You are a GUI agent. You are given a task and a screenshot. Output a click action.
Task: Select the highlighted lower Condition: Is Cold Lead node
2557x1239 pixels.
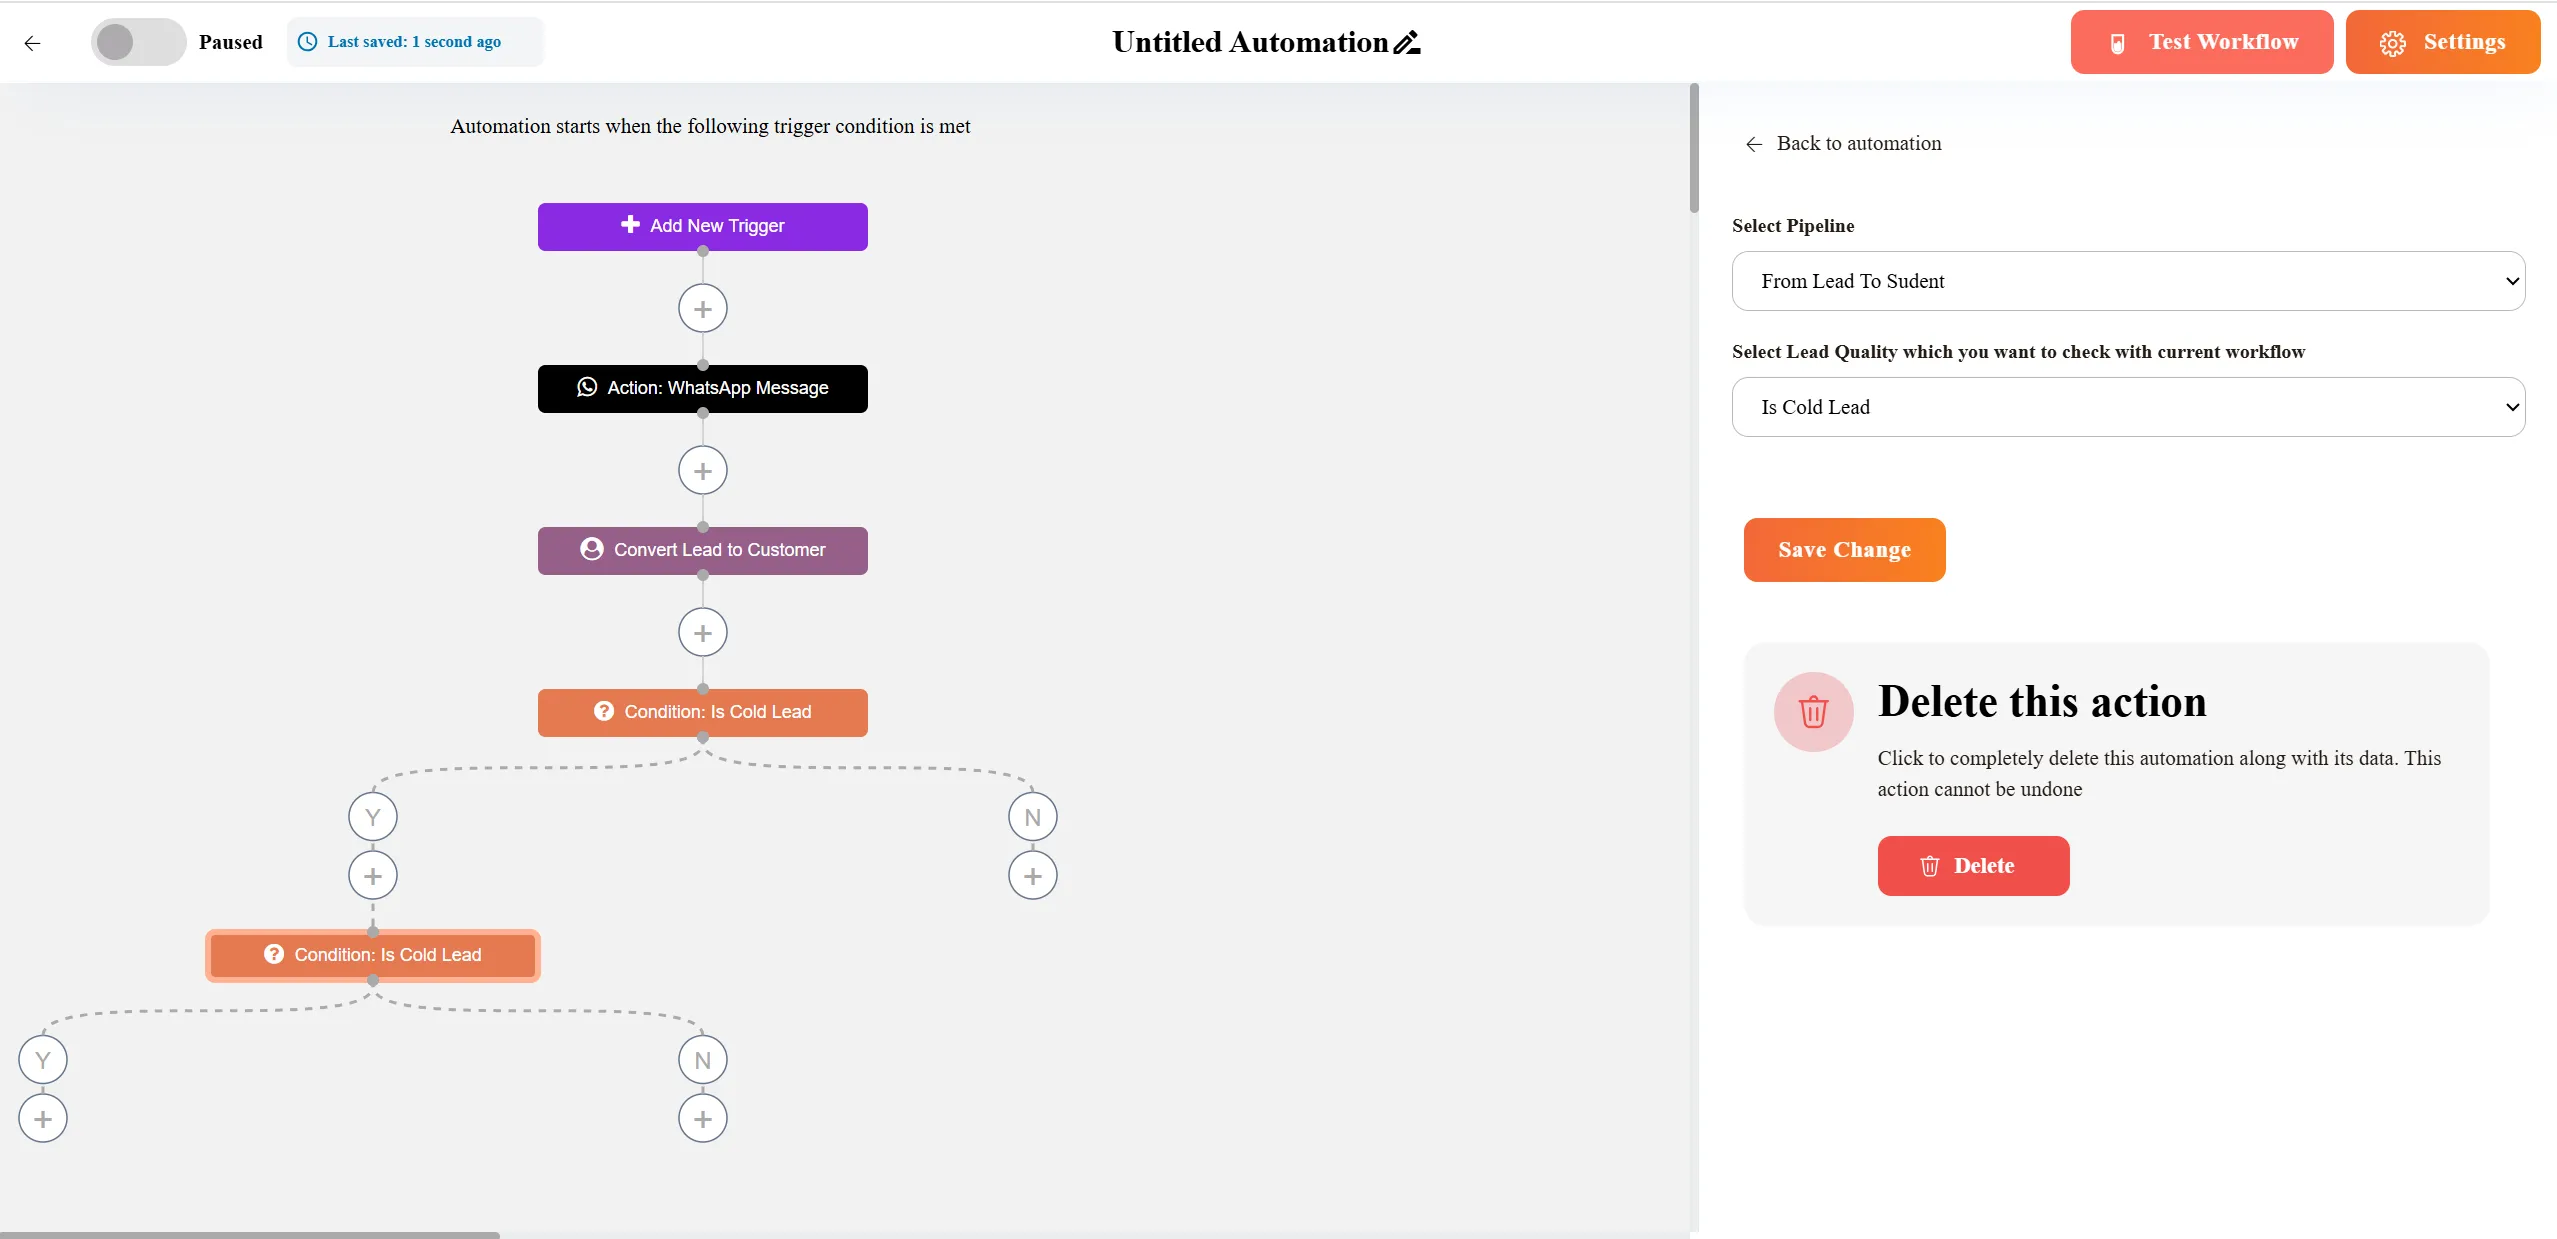(x=372, y=955)
